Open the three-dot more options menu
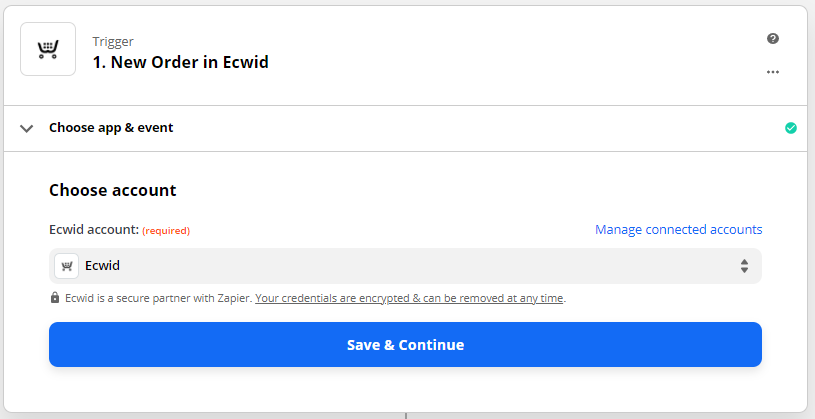Screen dimensions: 815x419 point(773,72)
